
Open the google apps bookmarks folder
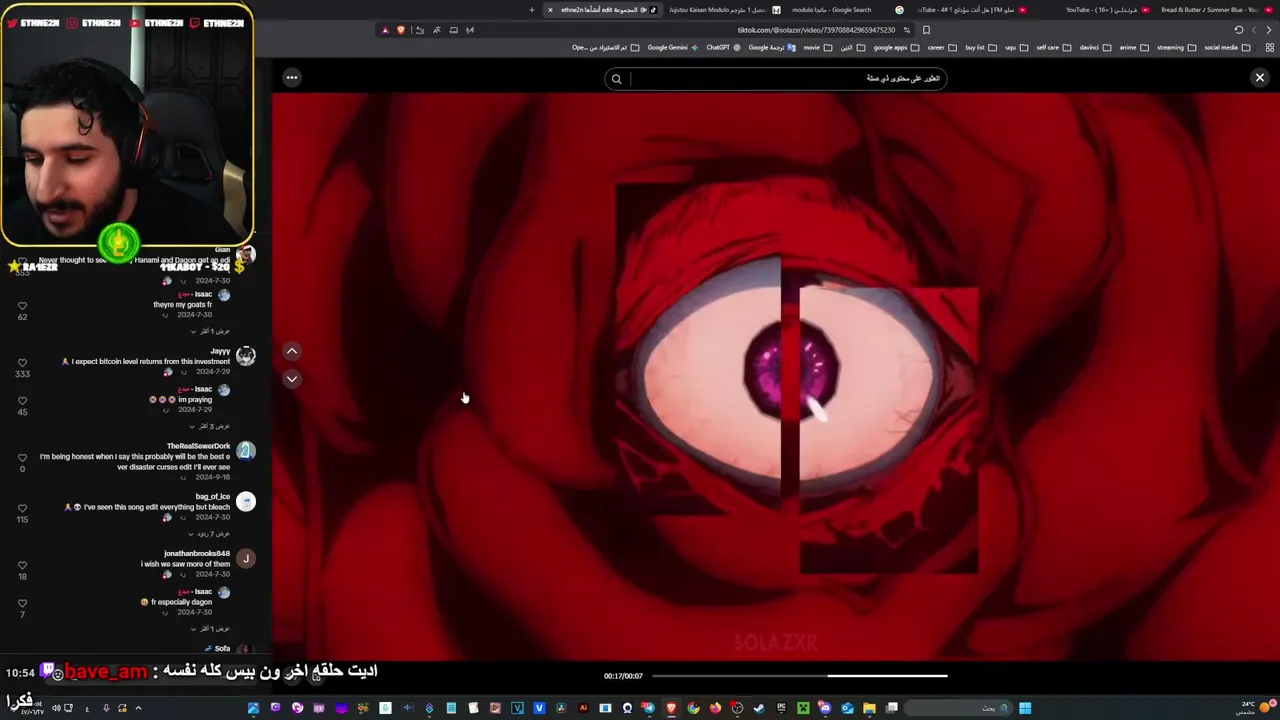[896, 47]
